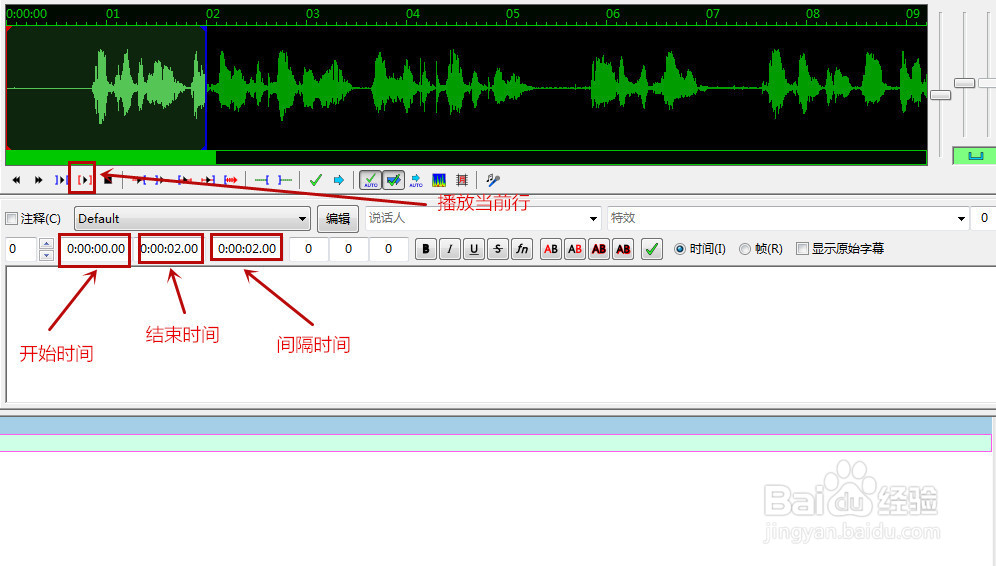Click the audio horizontal scrollbar

coord(466,158)
